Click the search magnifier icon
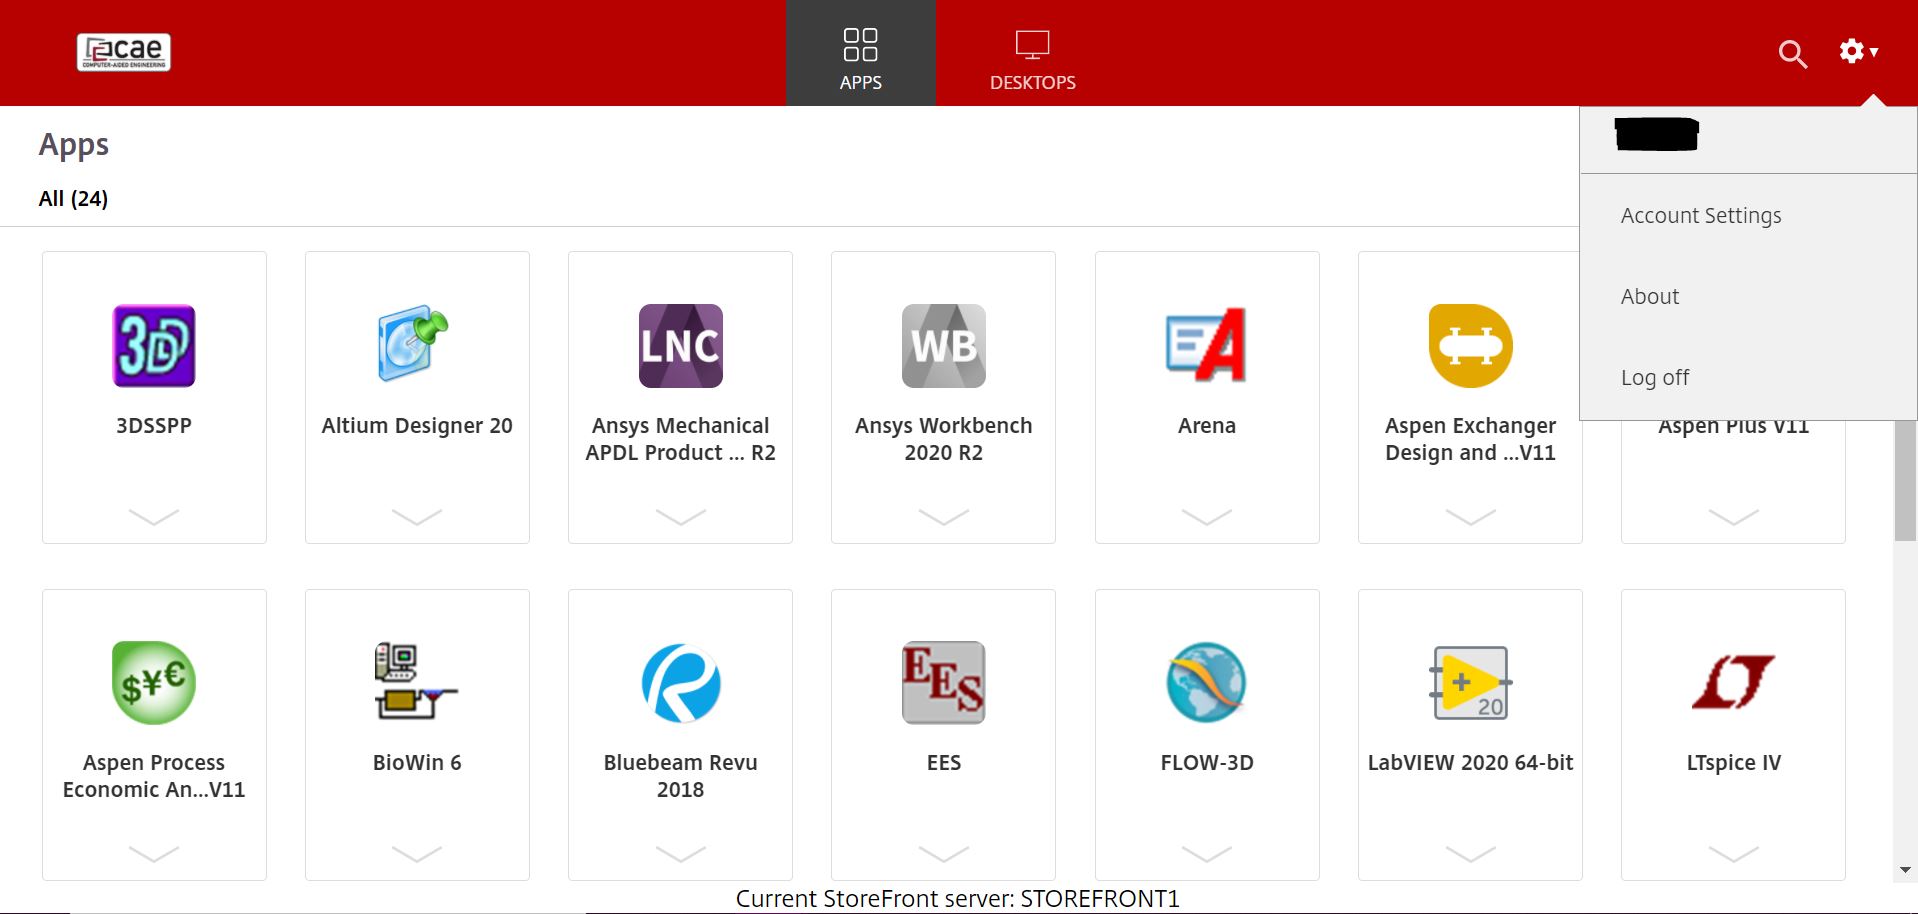1918x914 pixels. (x=1793, y=54)
